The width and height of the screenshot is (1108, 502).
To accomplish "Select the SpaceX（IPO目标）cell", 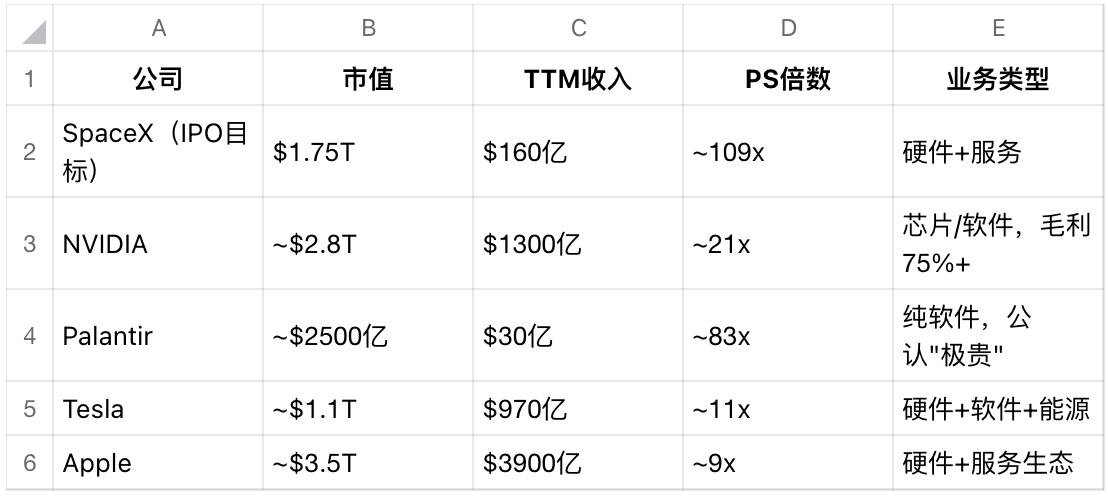I will pyautogui.click(x=158, y=152).
